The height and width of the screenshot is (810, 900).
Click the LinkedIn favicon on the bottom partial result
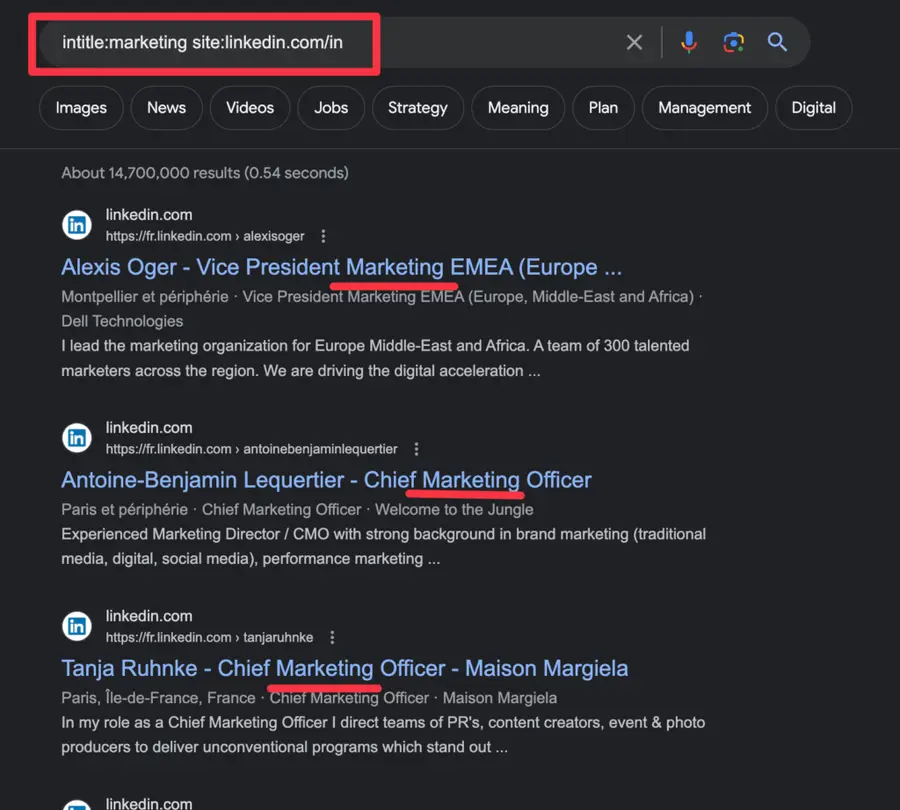click(x=77, y=803)
